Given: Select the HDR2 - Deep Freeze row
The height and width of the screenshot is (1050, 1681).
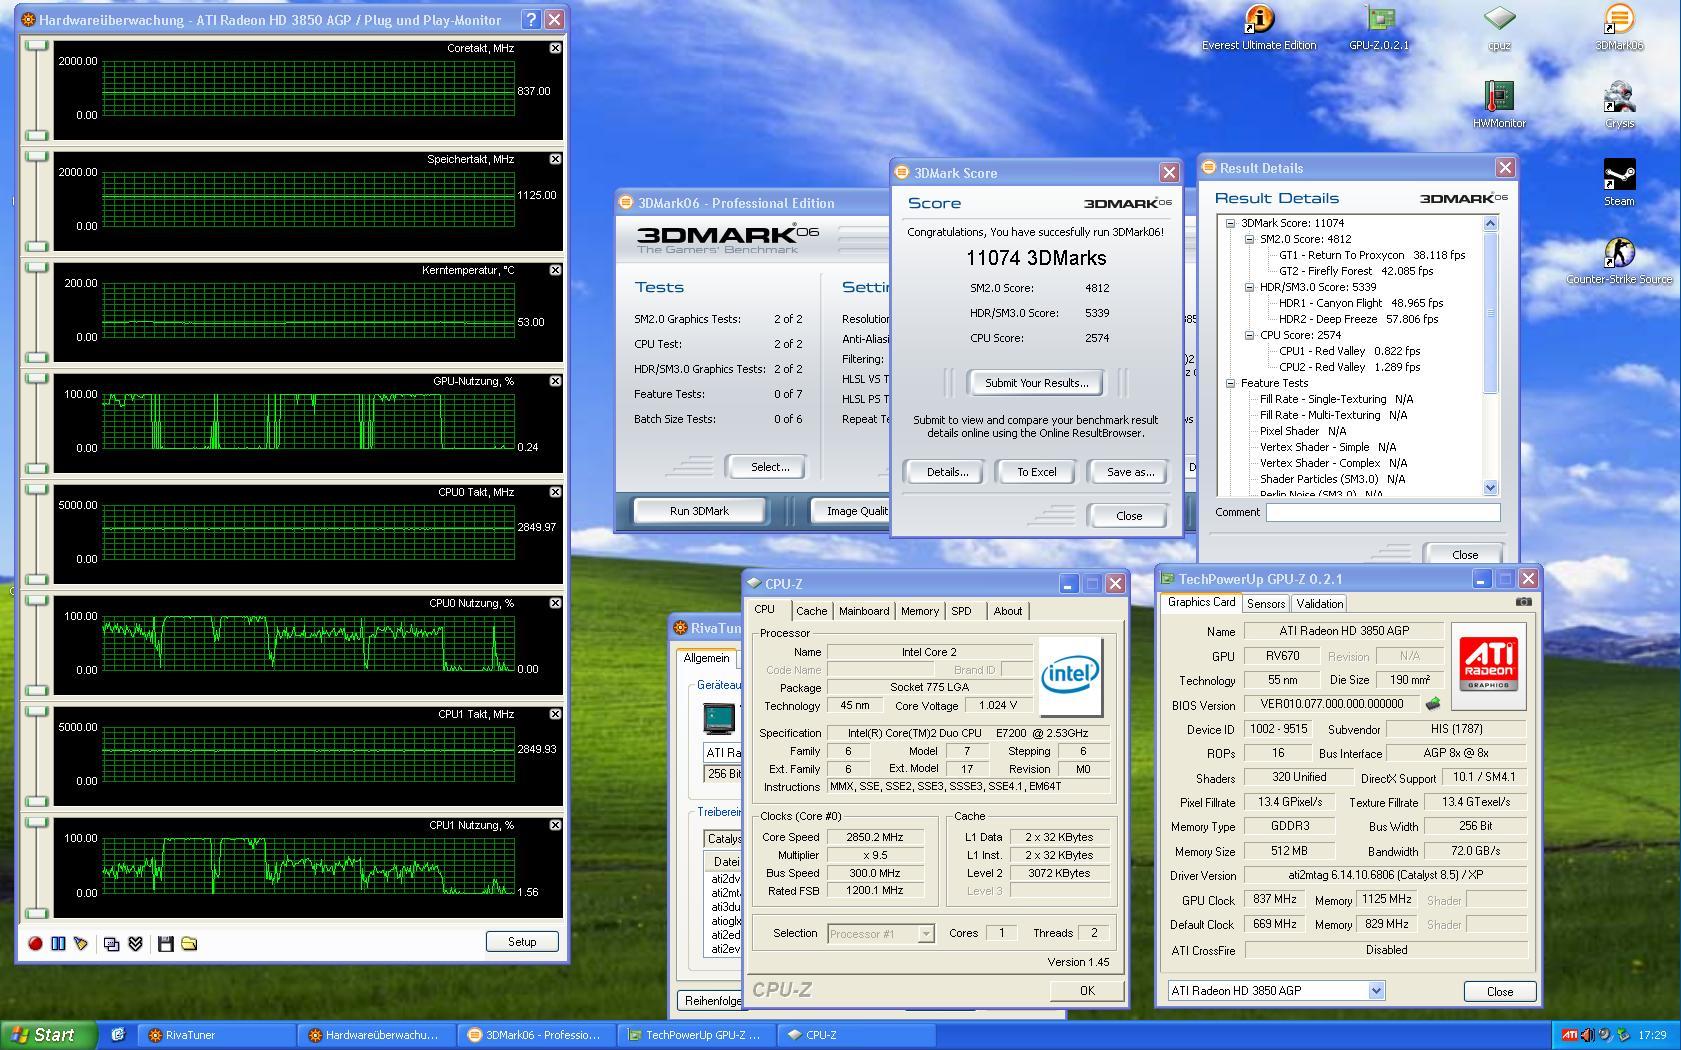Looking at the screenshot, I should (x=1358, y=319).
